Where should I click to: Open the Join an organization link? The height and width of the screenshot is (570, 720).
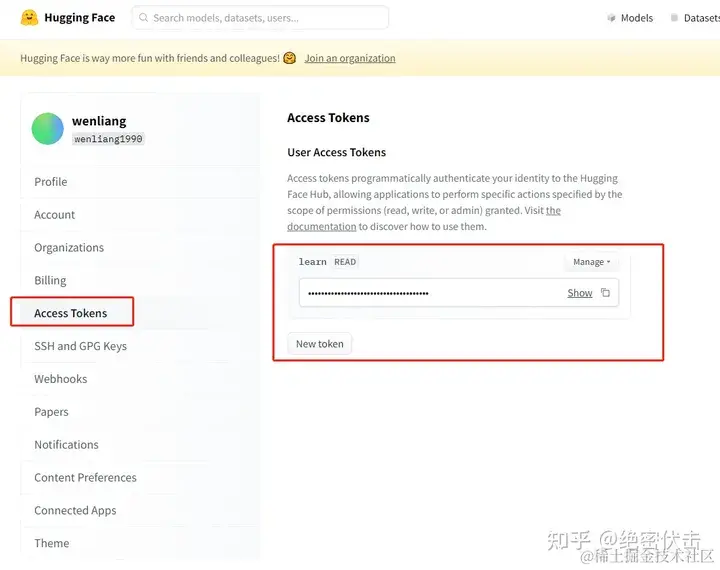pyautogui.click(x=349, y=58)
